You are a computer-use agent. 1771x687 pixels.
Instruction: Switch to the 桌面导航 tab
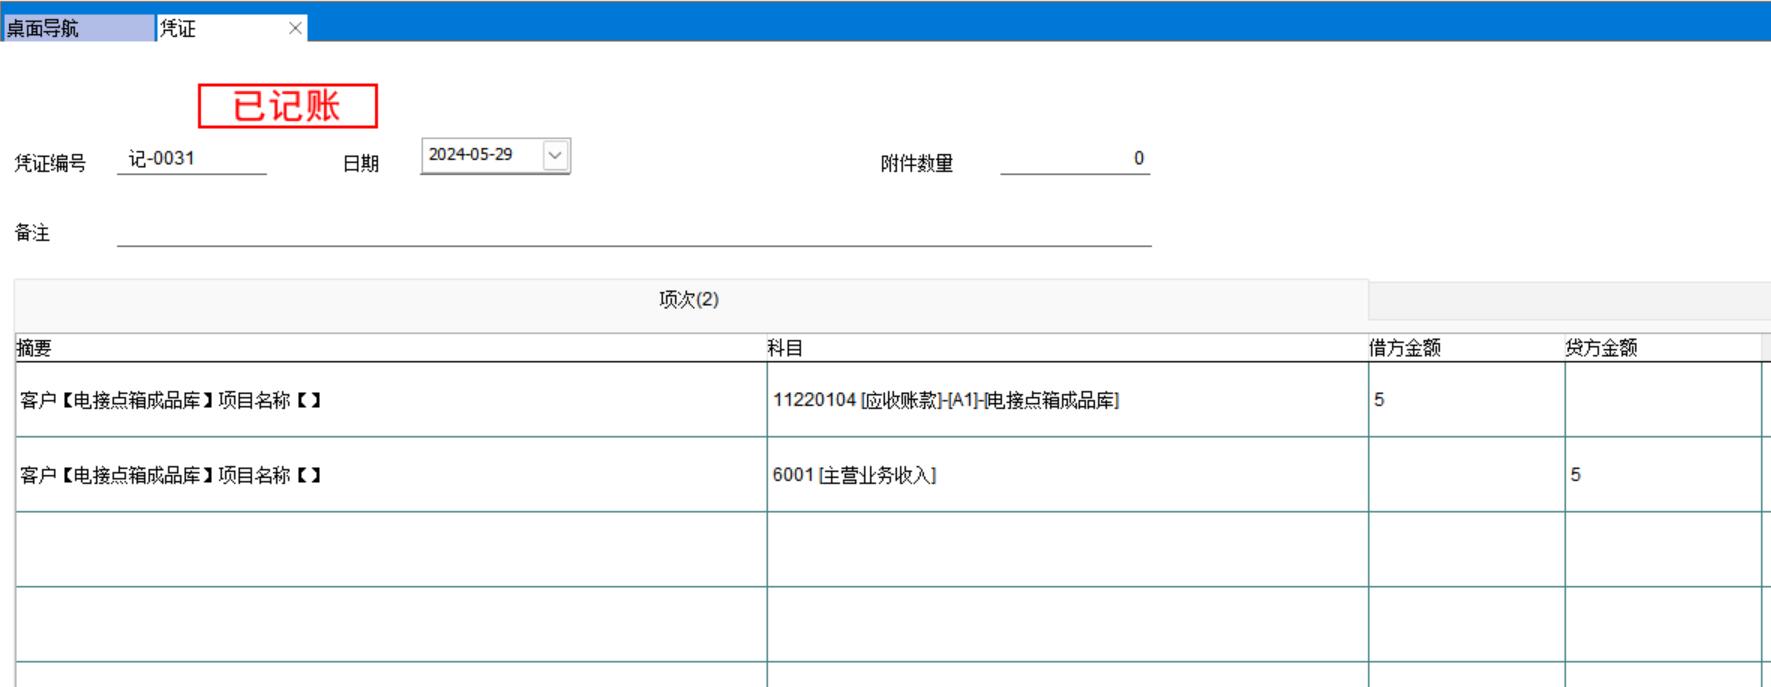(x=78, y=28)
